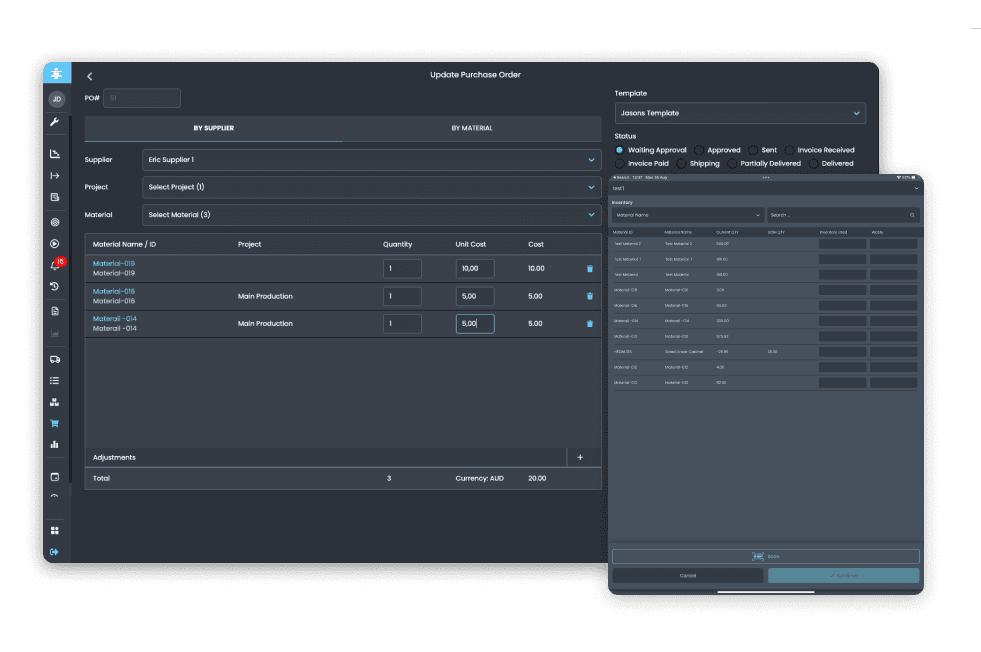Screen dimensions: 981x652
Task: Click Cancel on the inventory panel
Action: 687,575
